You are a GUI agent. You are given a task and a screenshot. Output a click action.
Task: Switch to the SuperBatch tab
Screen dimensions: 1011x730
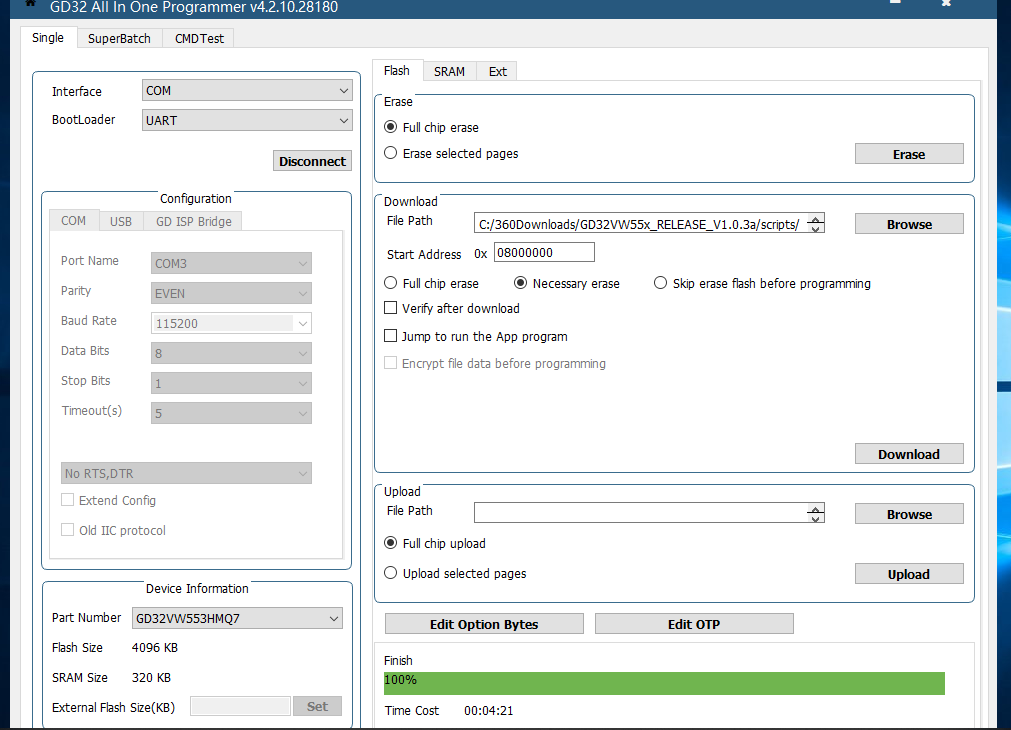[119, 39]
